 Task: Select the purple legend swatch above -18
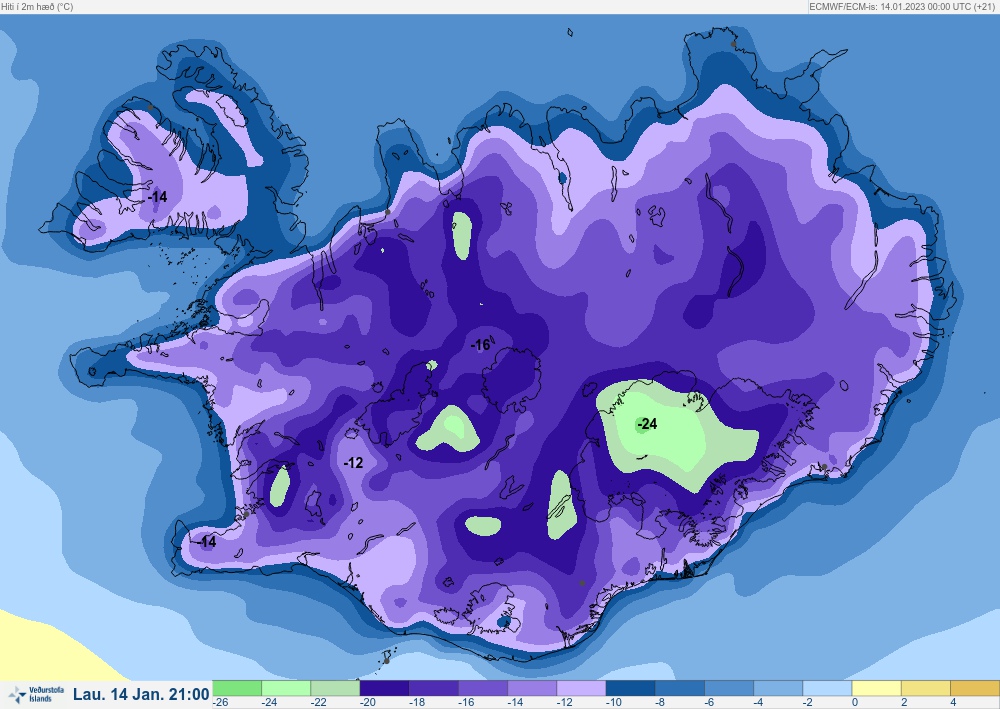[433, 688]
